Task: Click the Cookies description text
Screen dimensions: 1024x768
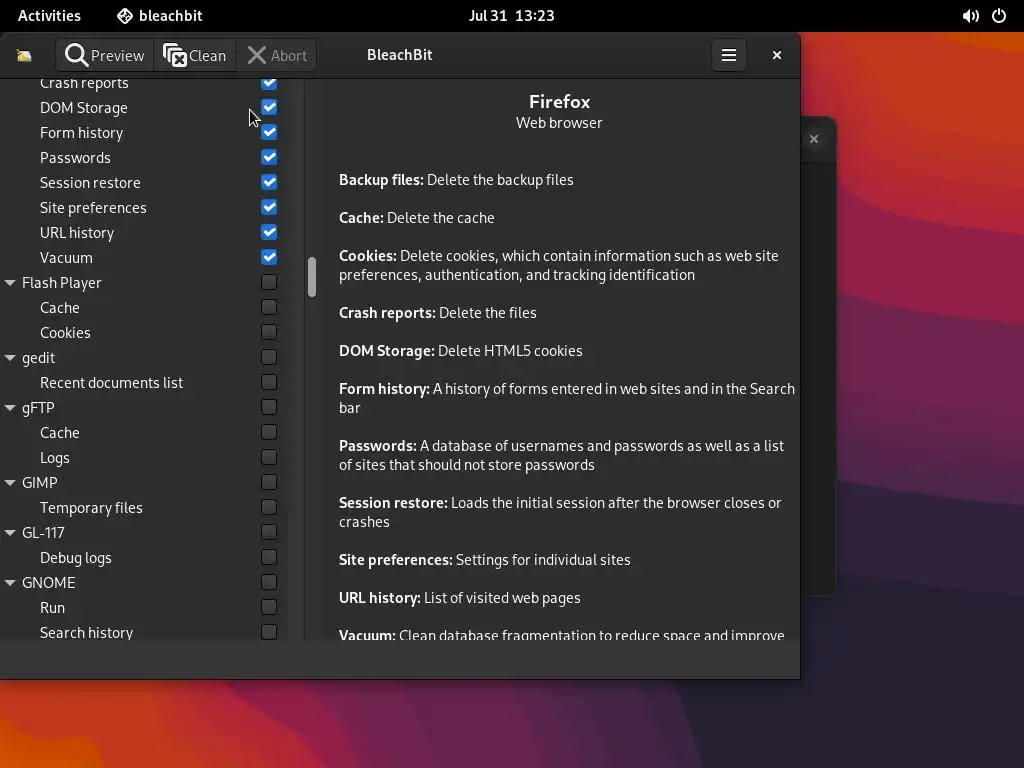Action: coord(558,265)
